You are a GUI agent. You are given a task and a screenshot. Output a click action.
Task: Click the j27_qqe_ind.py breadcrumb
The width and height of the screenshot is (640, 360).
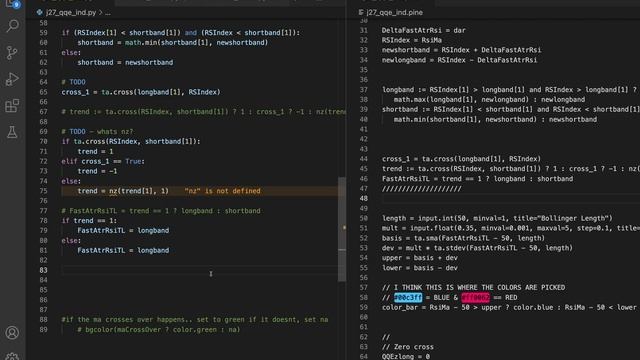(x=71, y=13)
